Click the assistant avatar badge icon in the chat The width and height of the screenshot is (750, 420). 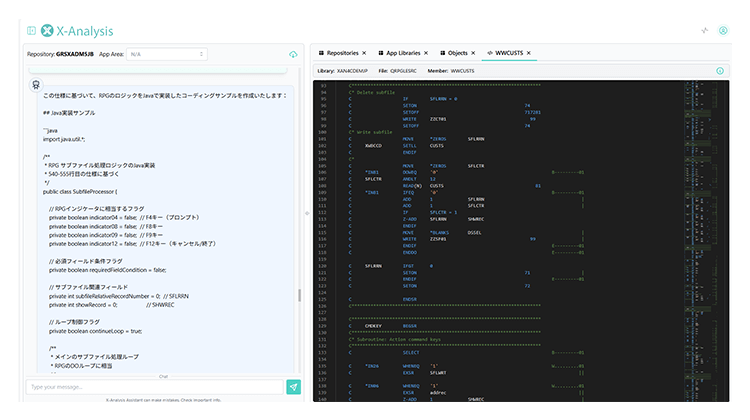click(x=37, y=86)
